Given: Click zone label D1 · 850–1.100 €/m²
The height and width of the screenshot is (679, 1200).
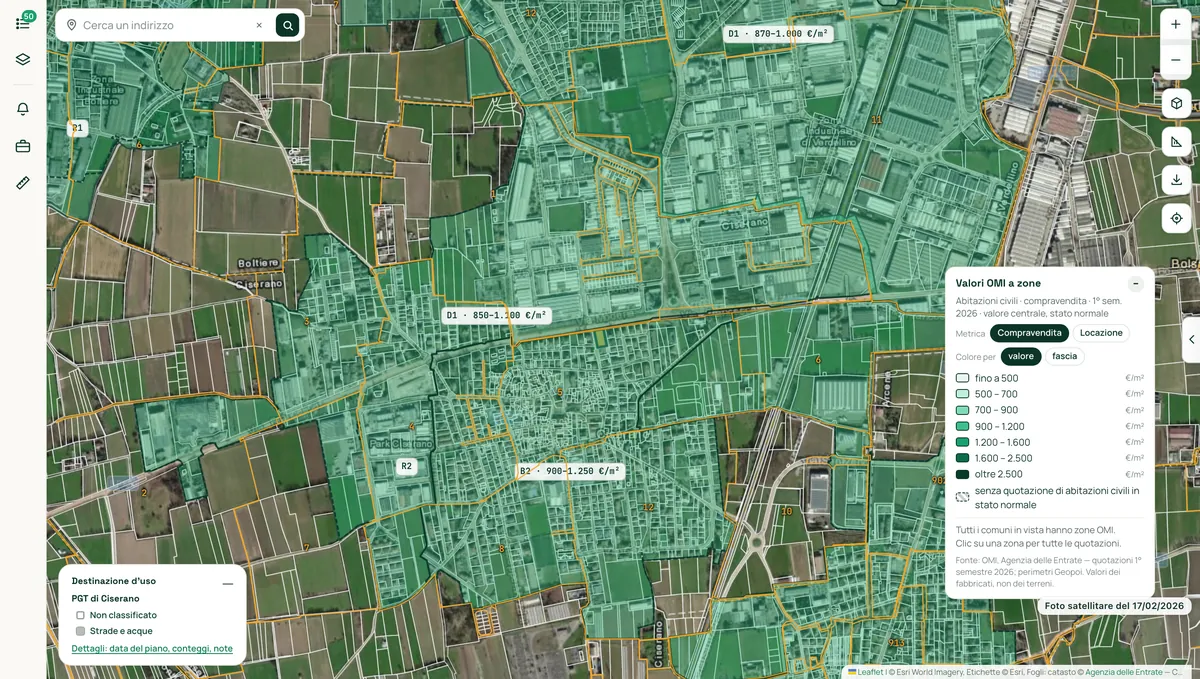Looking at the screenshot, I should tap(497, 315).
